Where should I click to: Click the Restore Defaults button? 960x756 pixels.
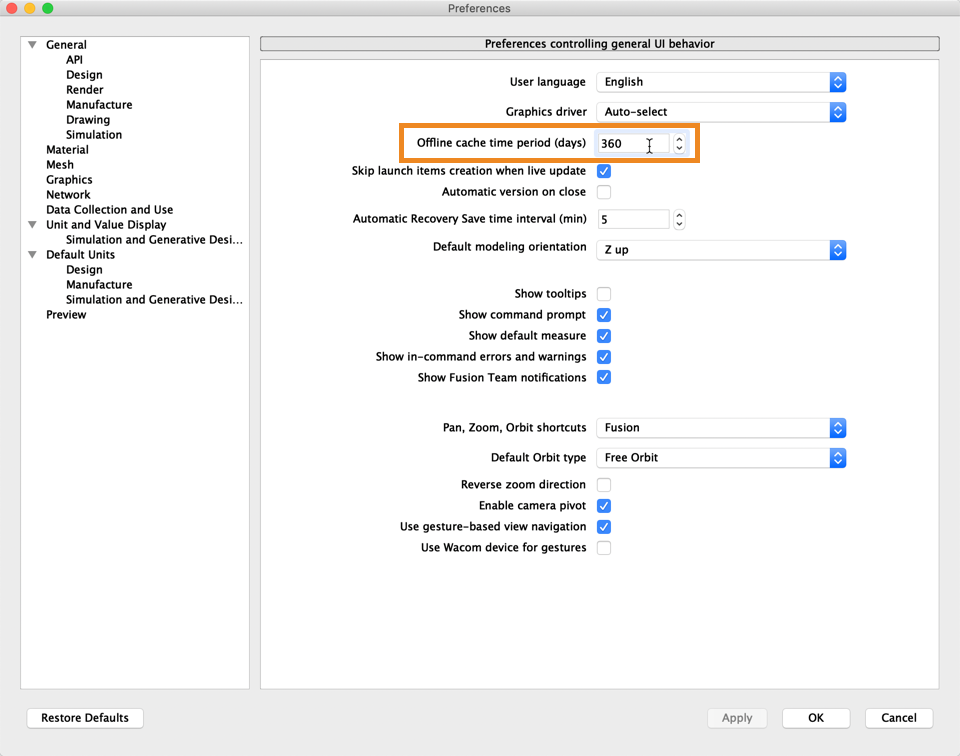click(x=84, y=718)
